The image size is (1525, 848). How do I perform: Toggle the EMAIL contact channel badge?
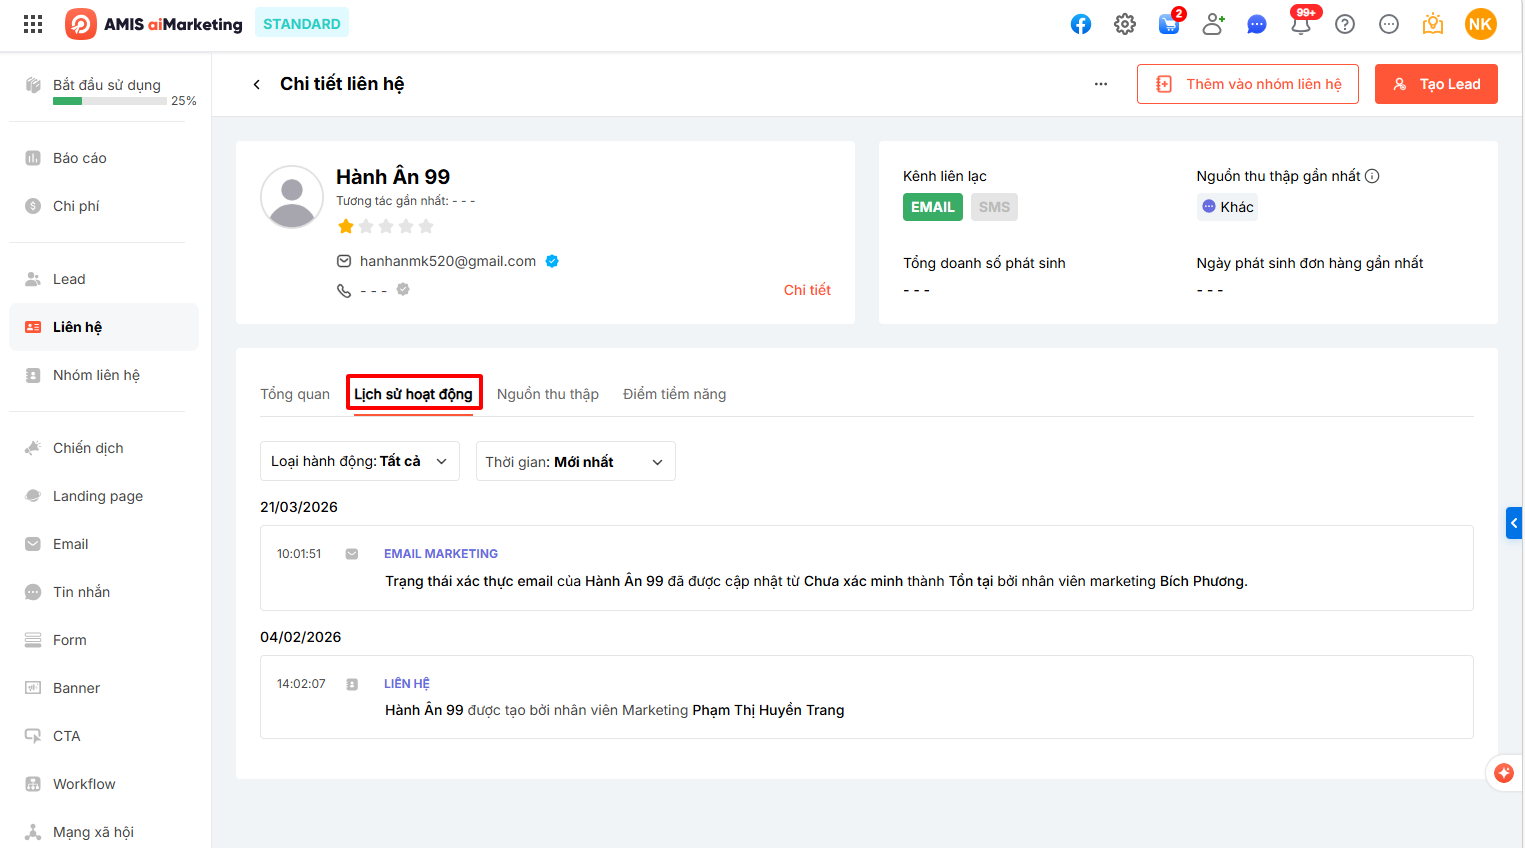click(x=932, y=207)
